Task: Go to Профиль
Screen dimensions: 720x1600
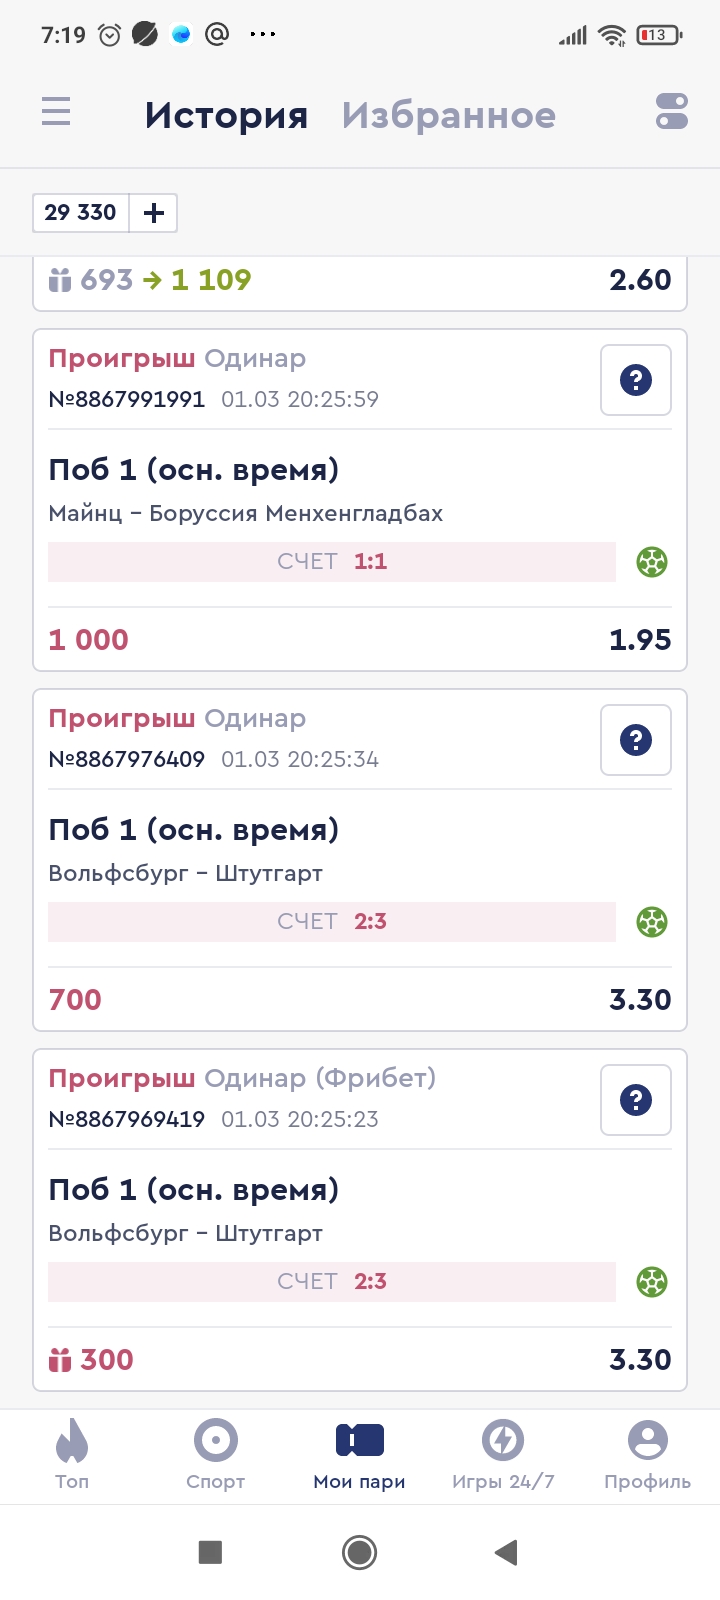Action: point(647,1456)
